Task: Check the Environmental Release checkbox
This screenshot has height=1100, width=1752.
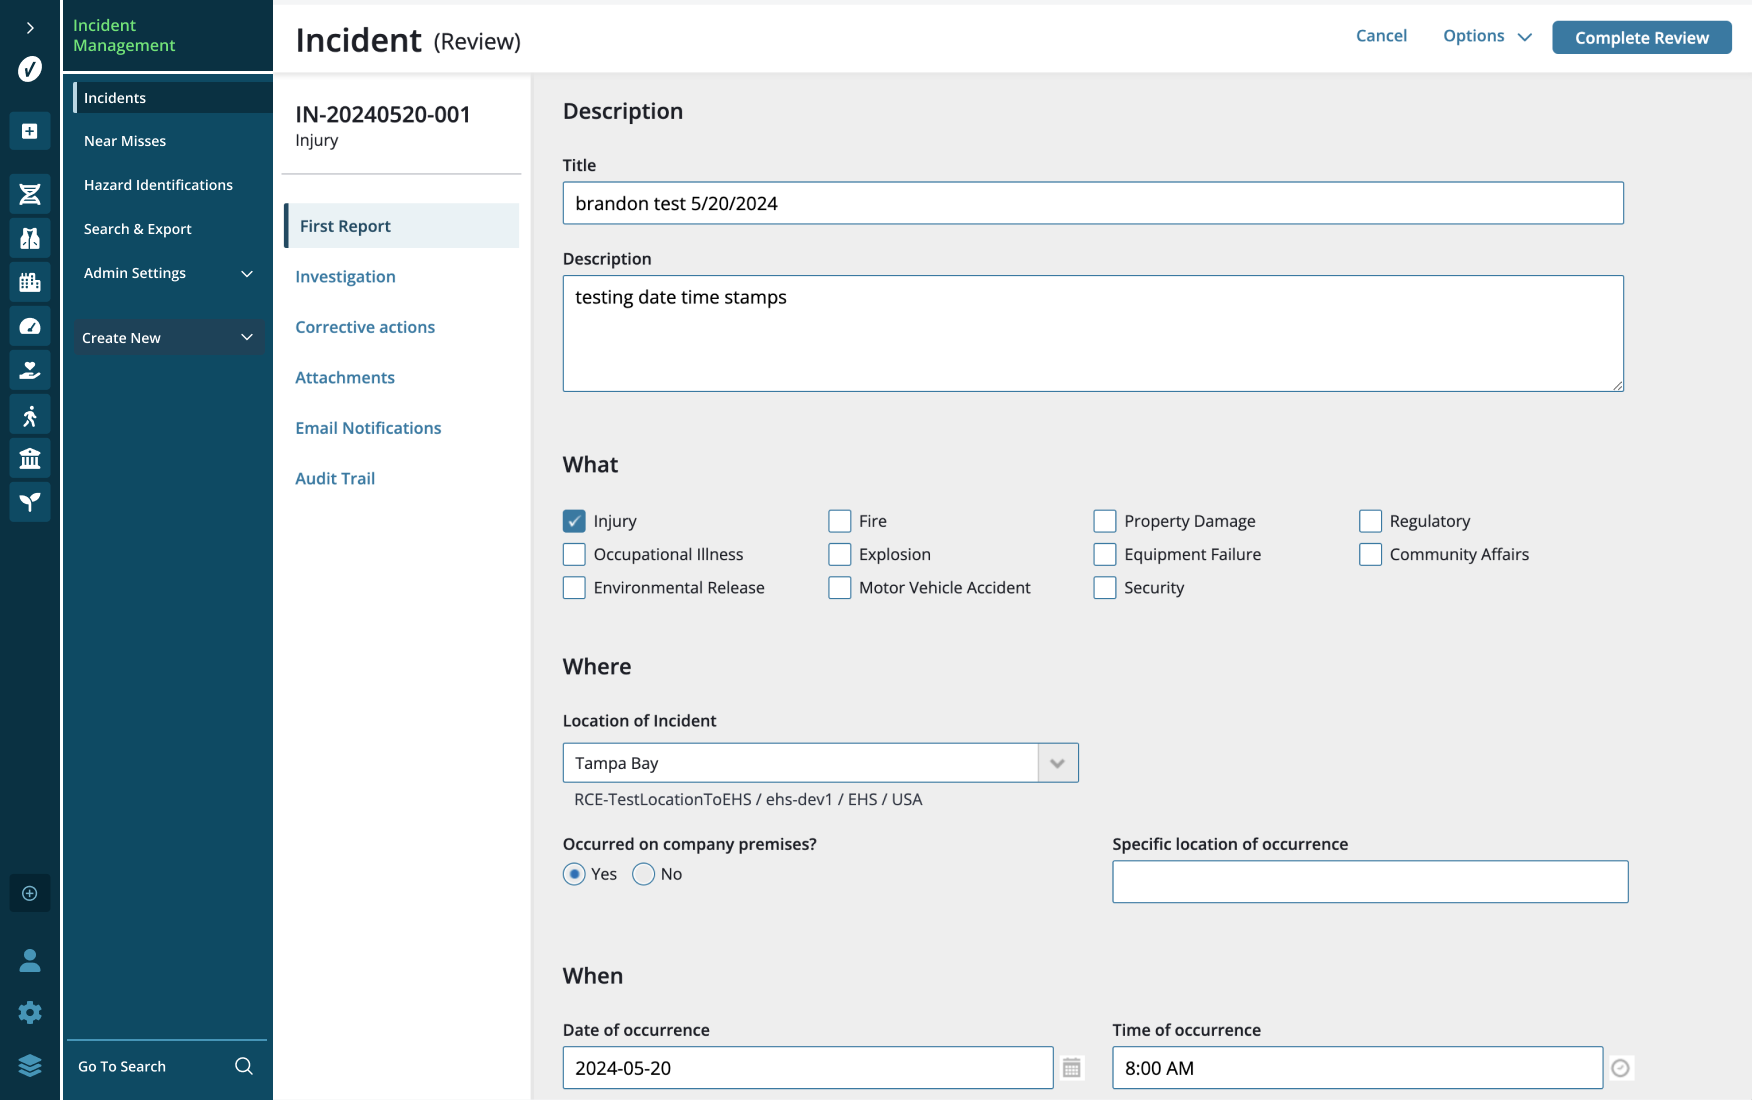Action: pos(574,588)
